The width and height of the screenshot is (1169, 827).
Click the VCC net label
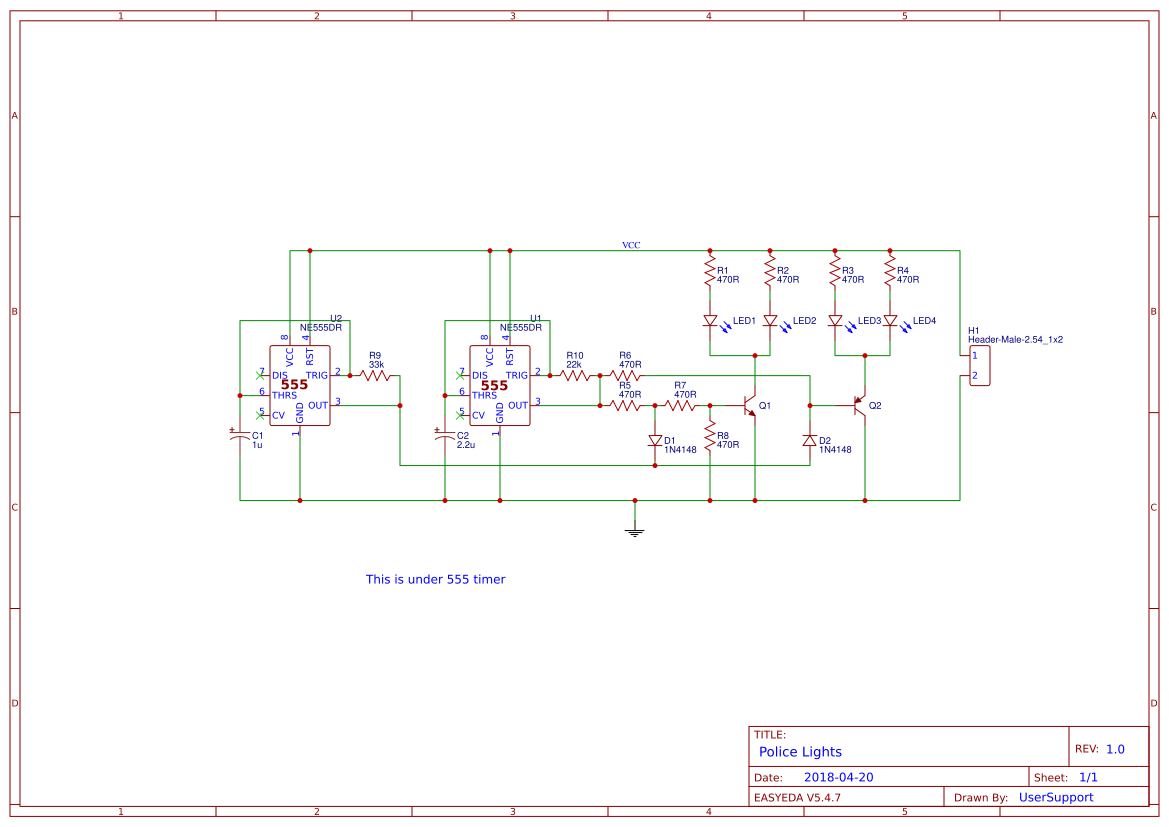(x=631, y=245)
